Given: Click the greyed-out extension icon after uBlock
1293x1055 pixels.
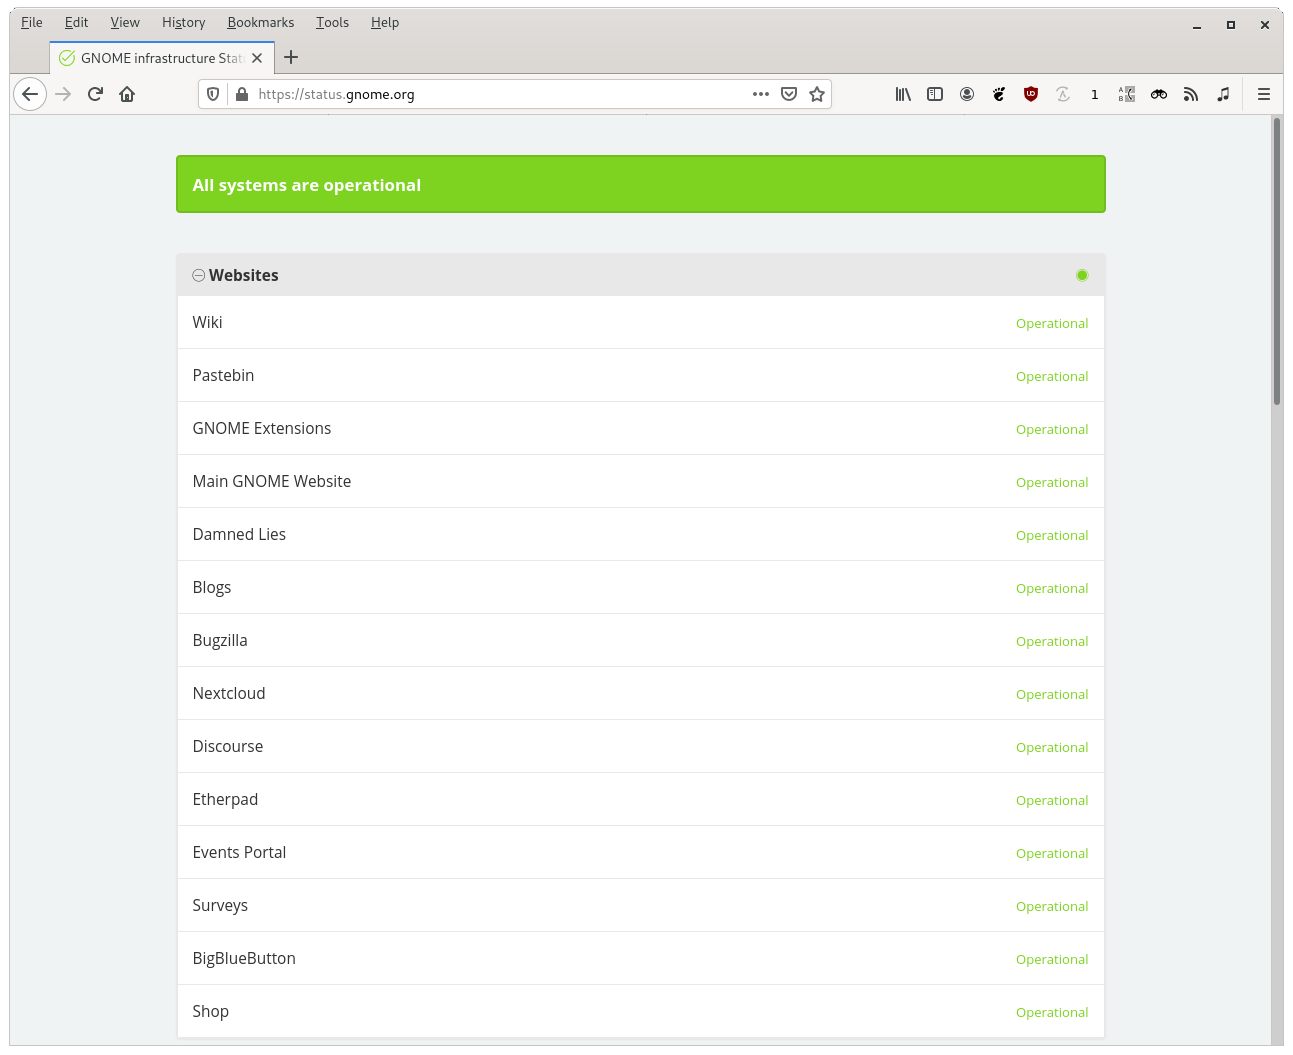Looking at the screenshot, I should pyautogui.click(x=1063, y=94).
